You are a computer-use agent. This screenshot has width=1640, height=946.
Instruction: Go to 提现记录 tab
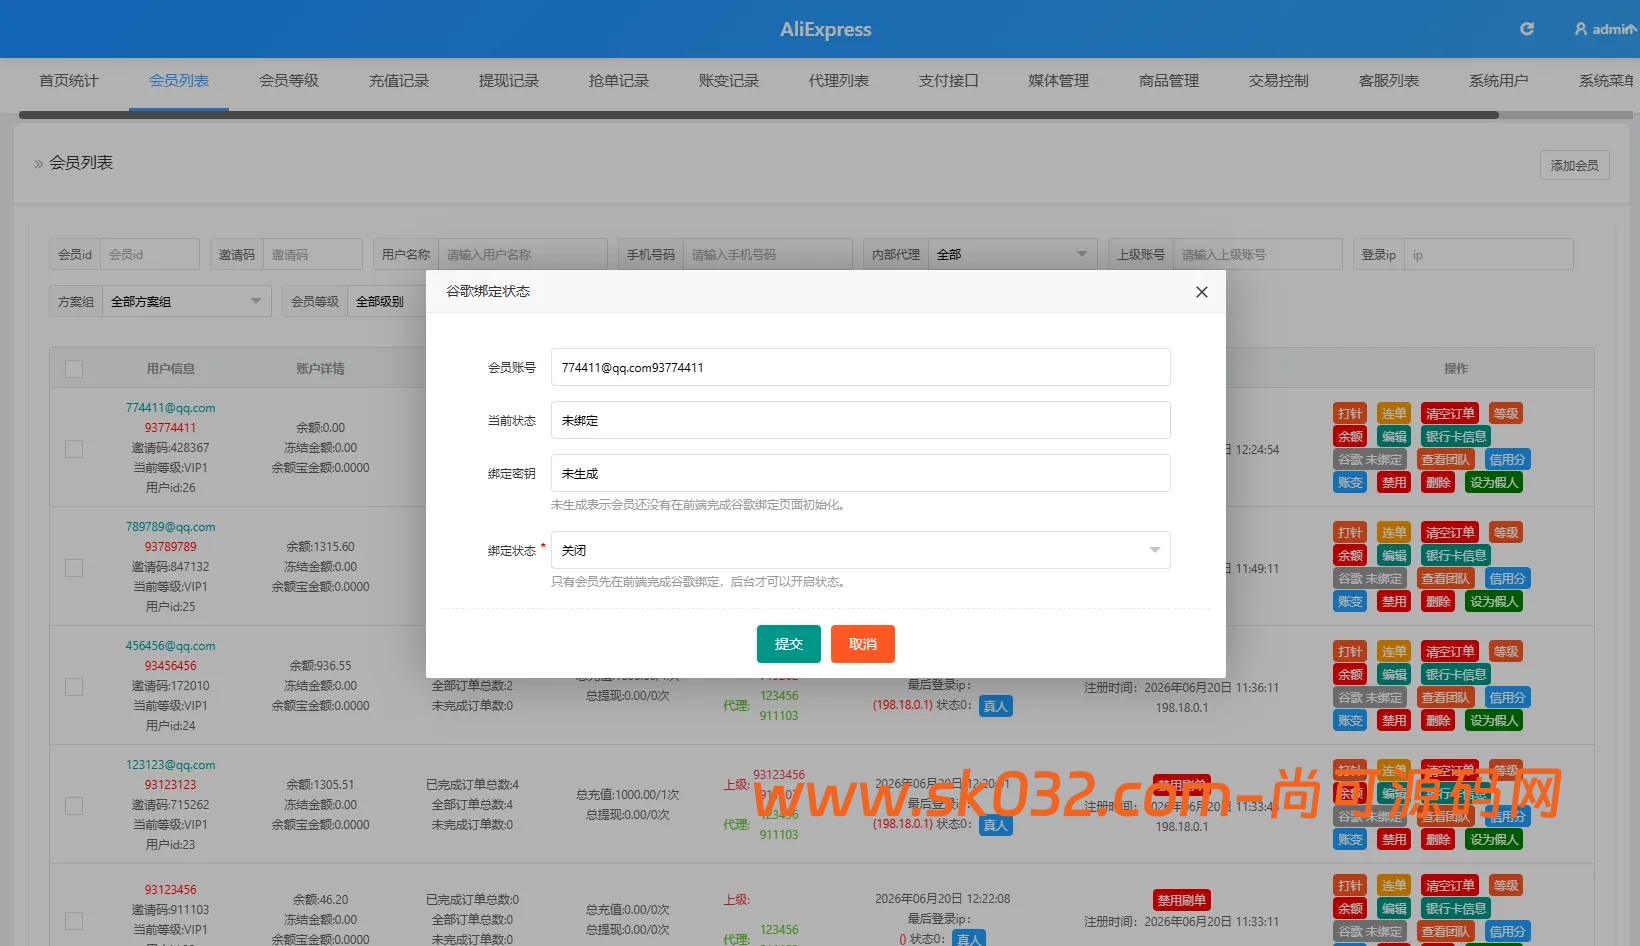pyautogui.click(x=509, y=81)
